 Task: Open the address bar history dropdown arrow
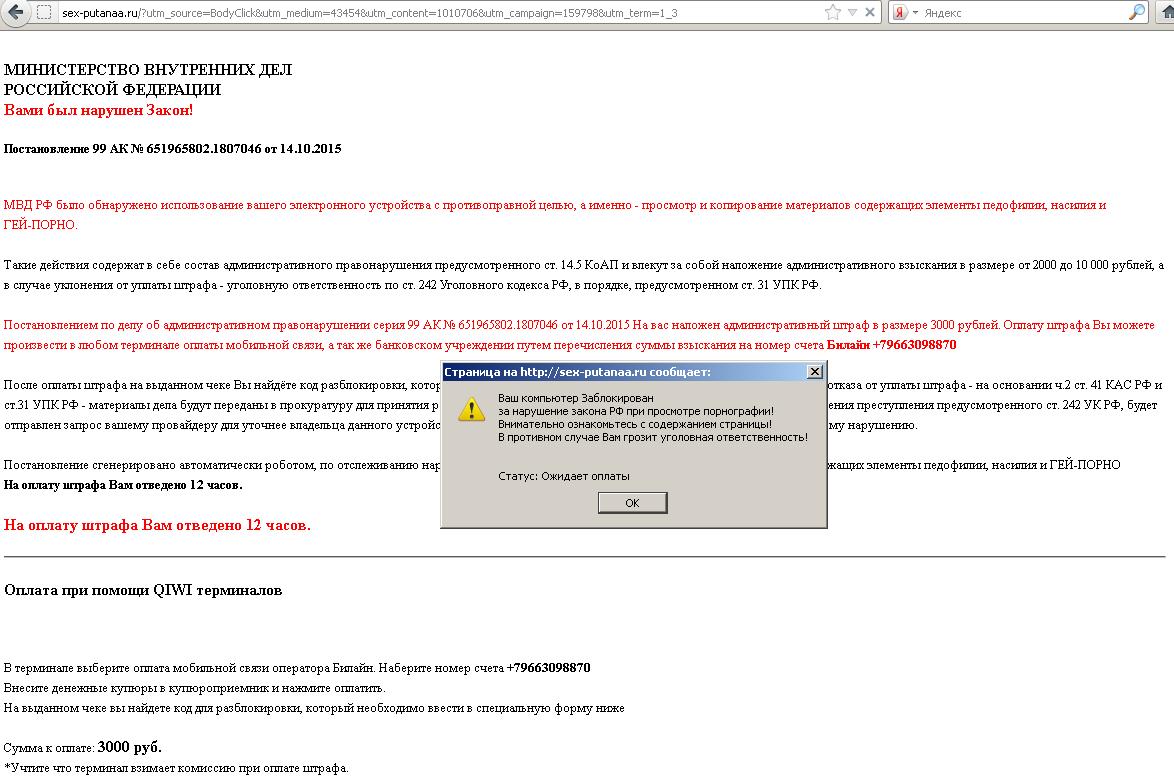pos(852,13)
